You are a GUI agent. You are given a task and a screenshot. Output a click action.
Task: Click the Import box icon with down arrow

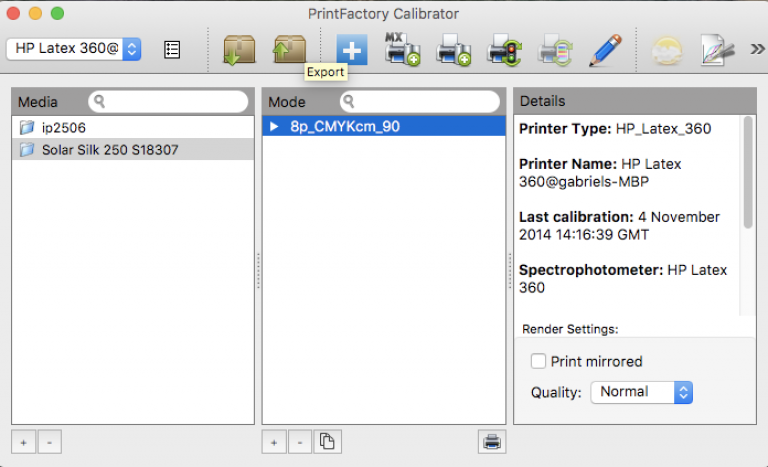coord(239,49)
